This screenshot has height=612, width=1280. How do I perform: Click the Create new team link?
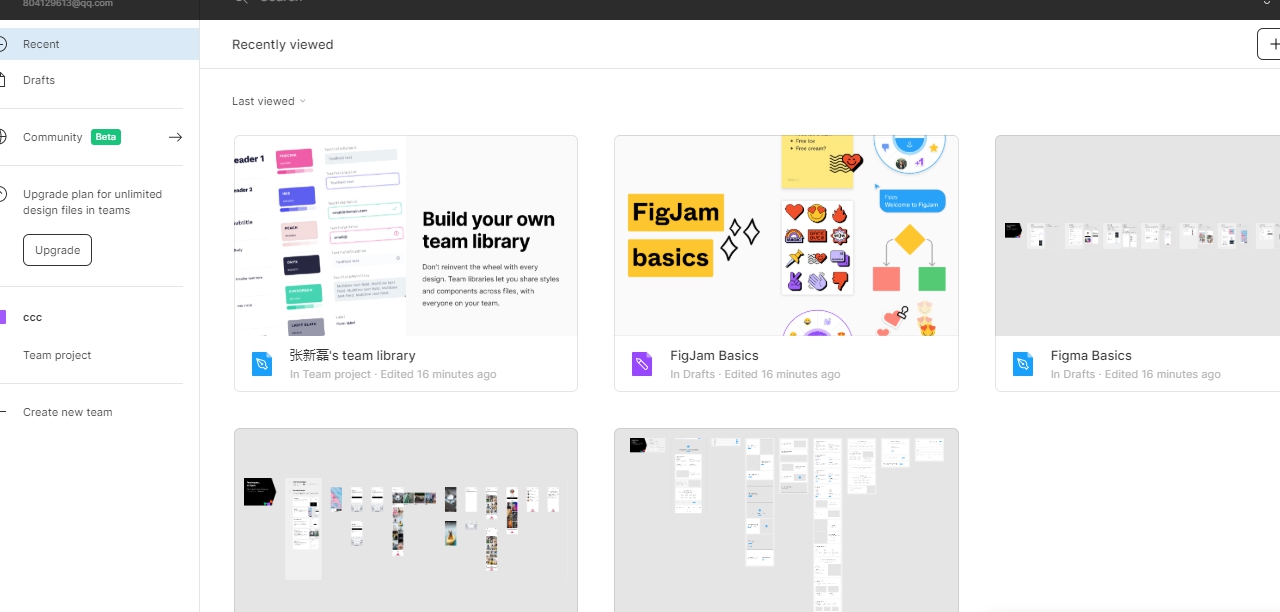coord(67,412)
